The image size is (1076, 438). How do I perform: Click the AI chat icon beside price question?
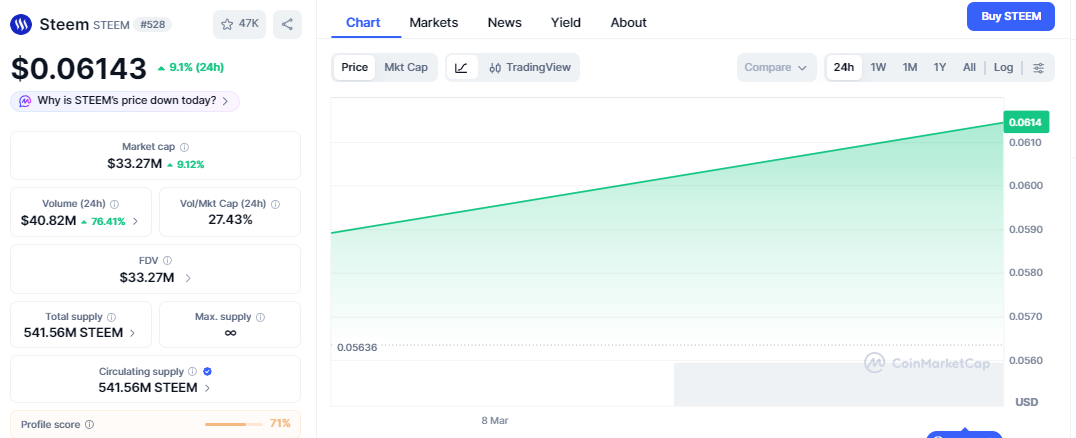coord(25,101)
